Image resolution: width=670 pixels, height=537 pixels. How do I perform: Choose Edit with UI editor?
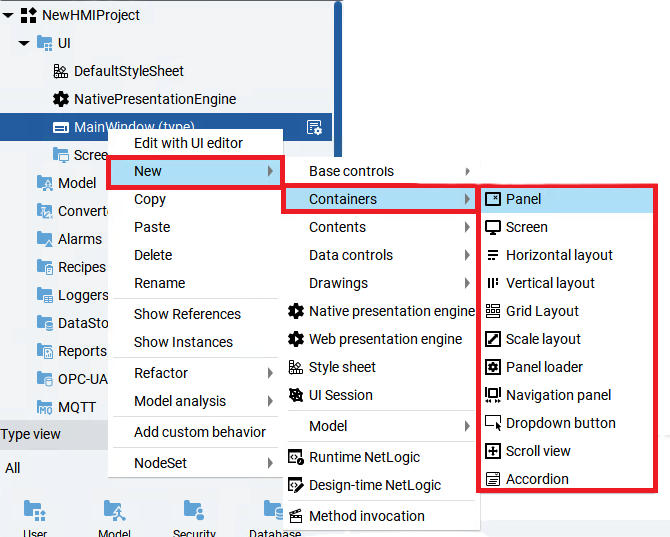[188, 143]
